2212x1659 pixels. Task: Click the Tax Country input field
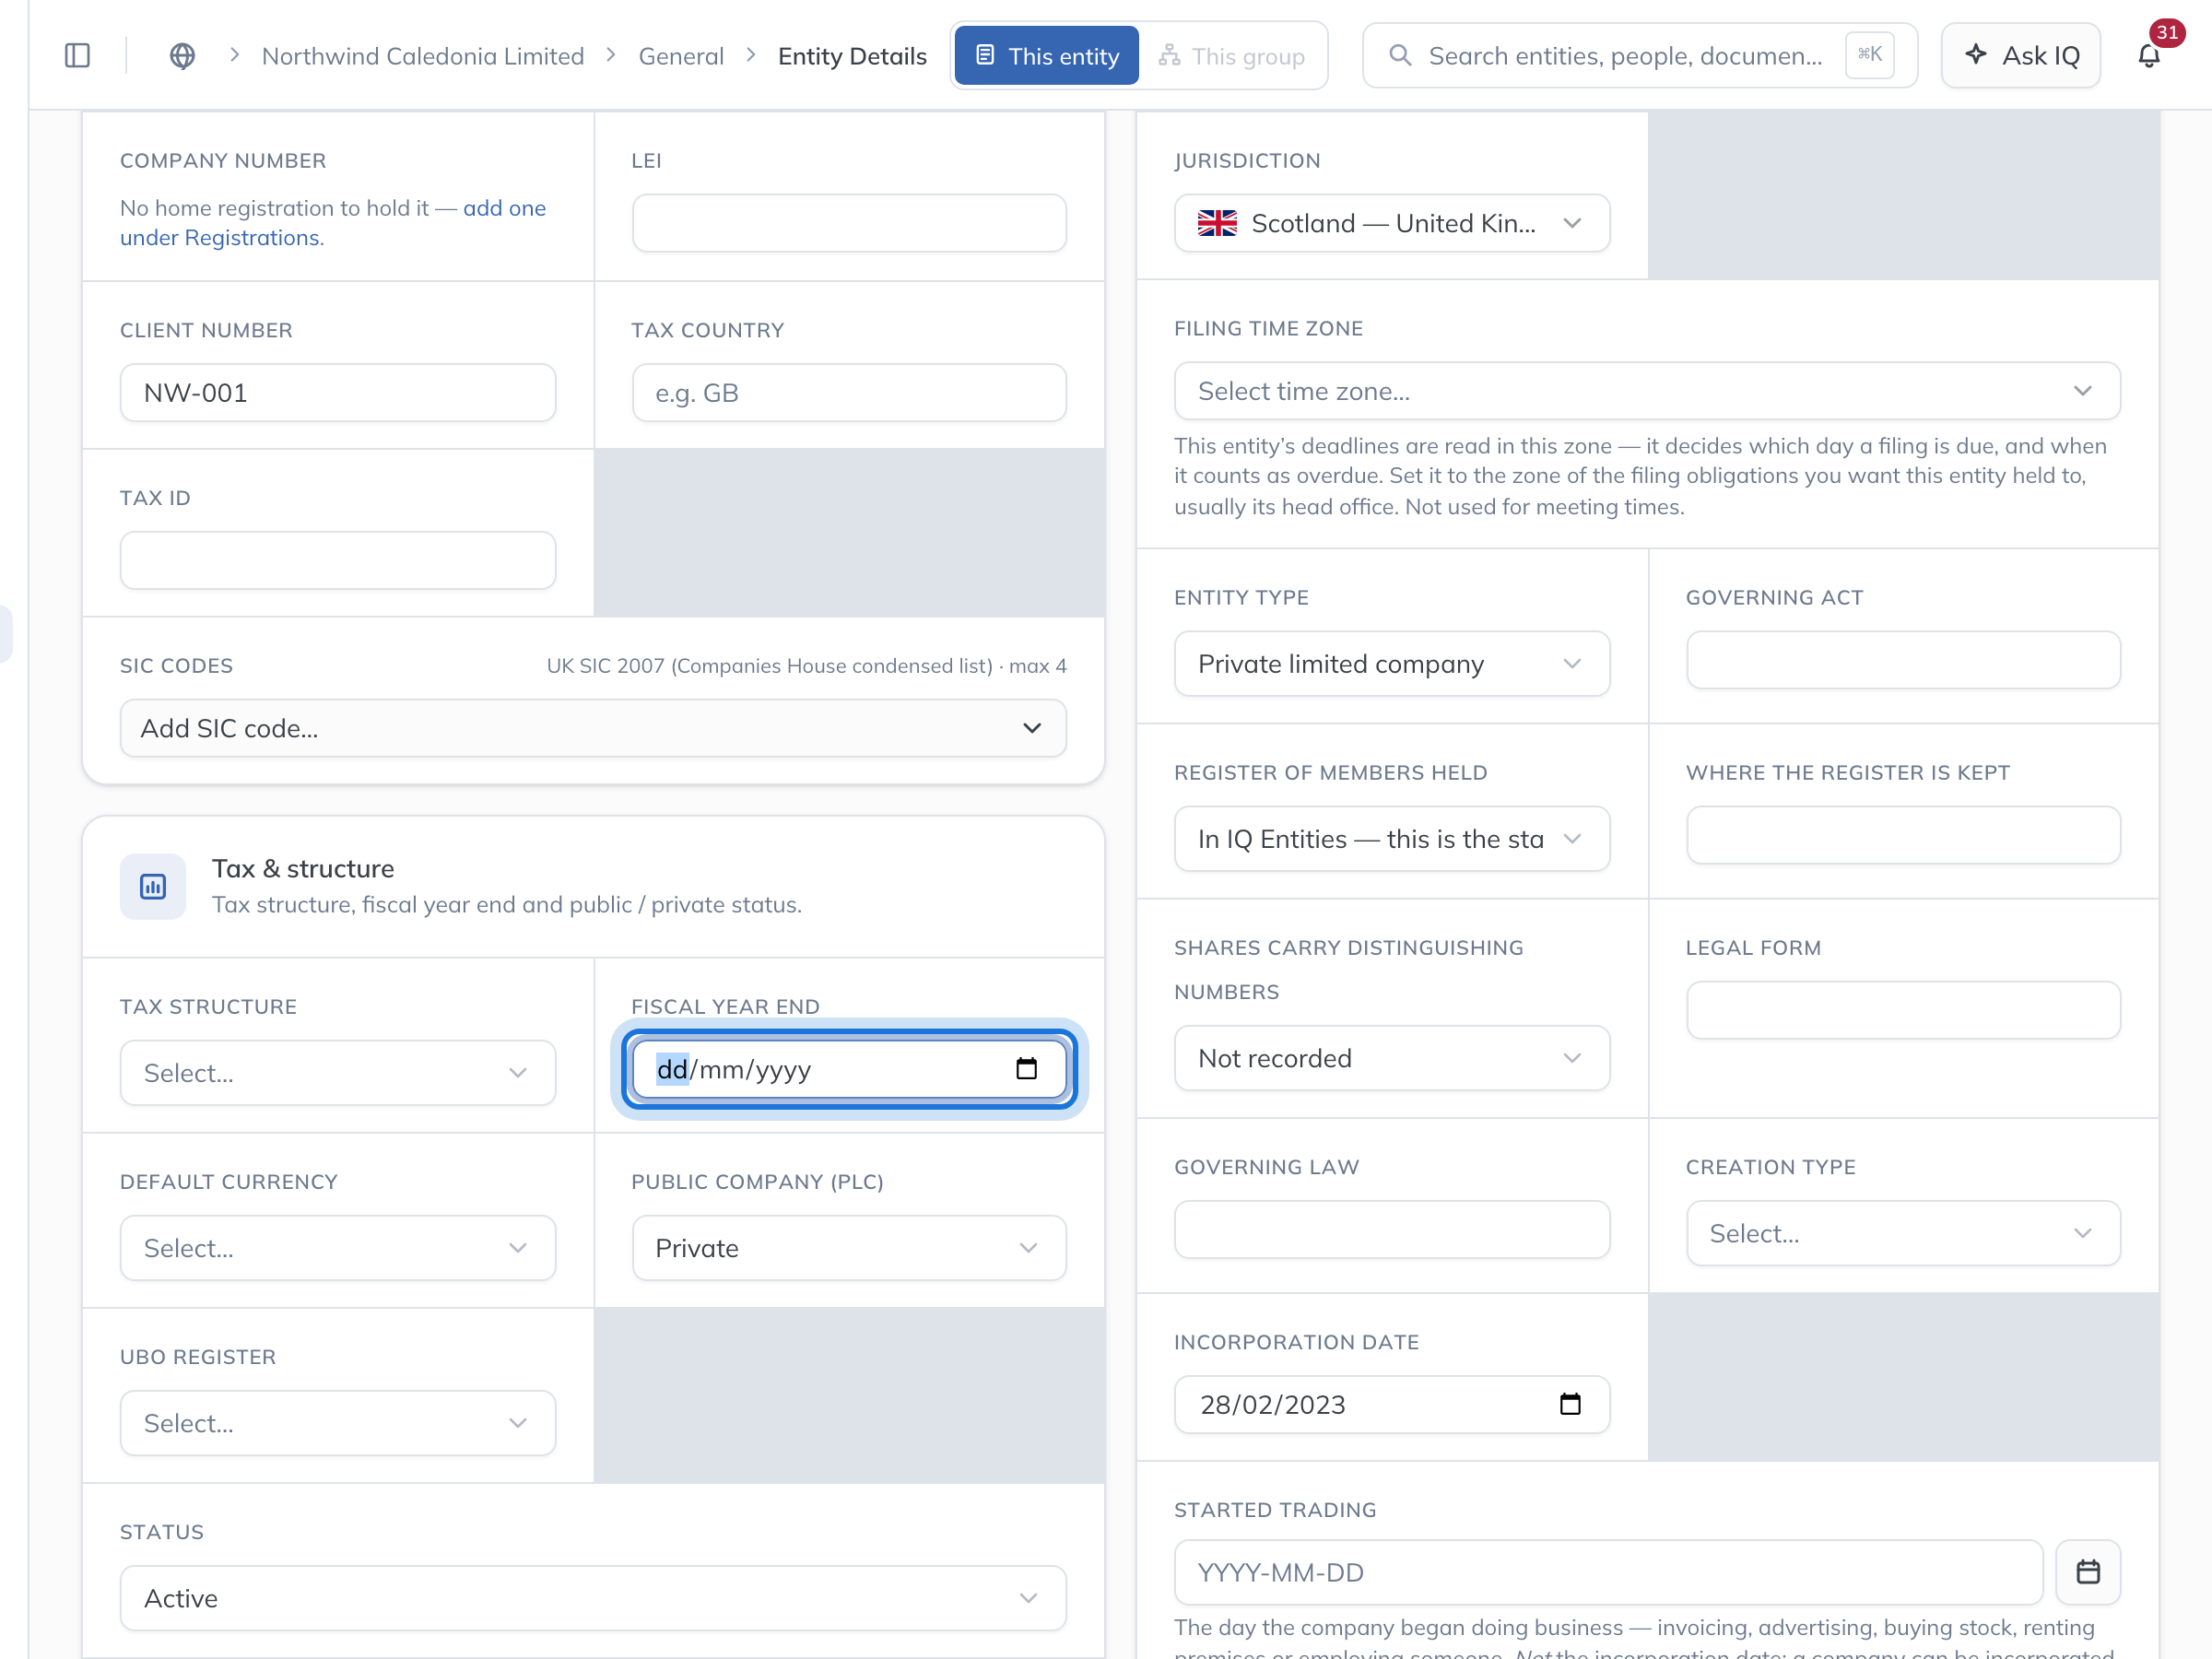[849, 393]
